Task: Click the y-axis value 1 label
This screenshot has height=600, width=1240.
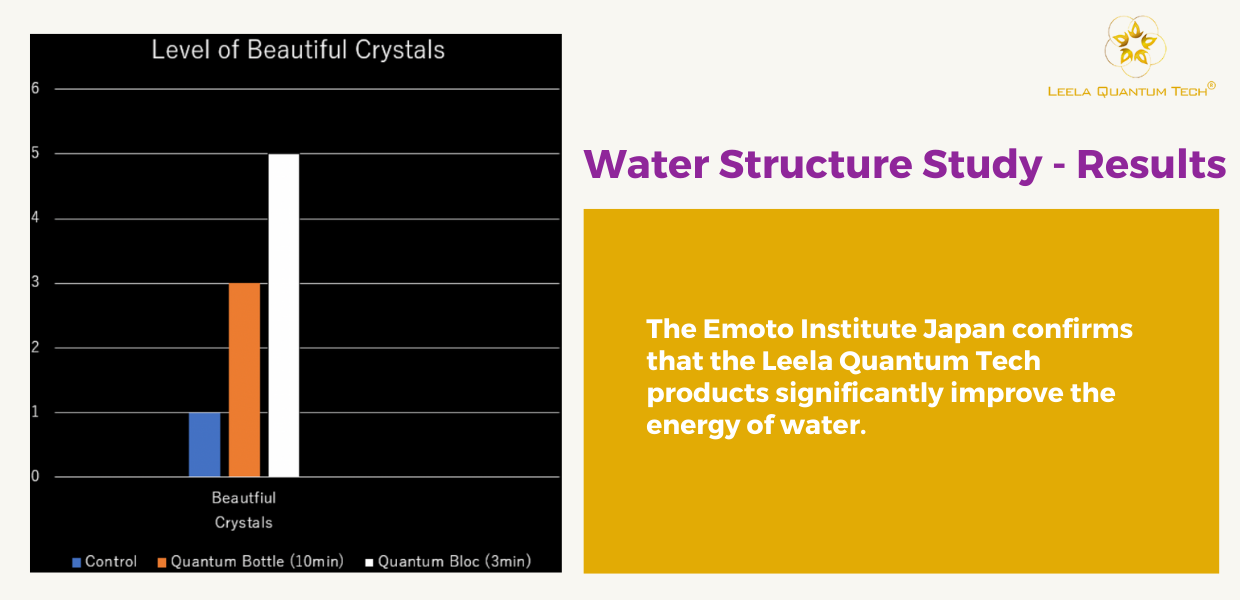Action: pos(35,412)
